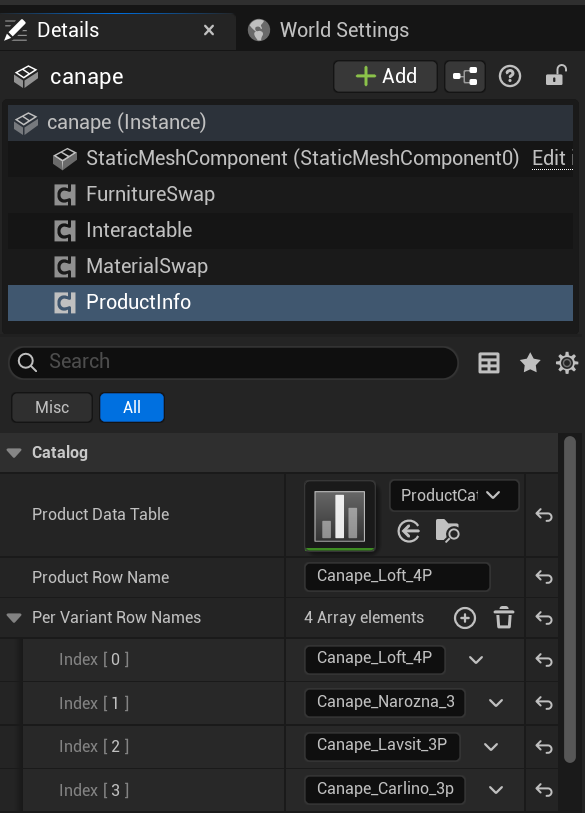Reset Index 0 to default

pyautogui.click(x=544, y=660)
